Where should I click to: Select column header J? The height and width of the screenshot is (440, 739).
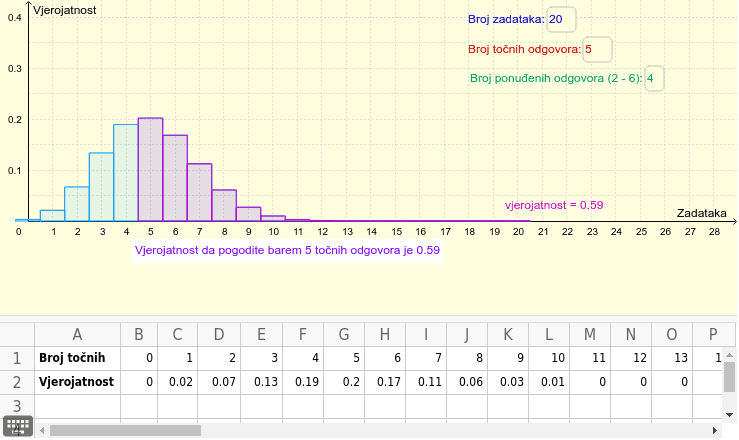467,334
